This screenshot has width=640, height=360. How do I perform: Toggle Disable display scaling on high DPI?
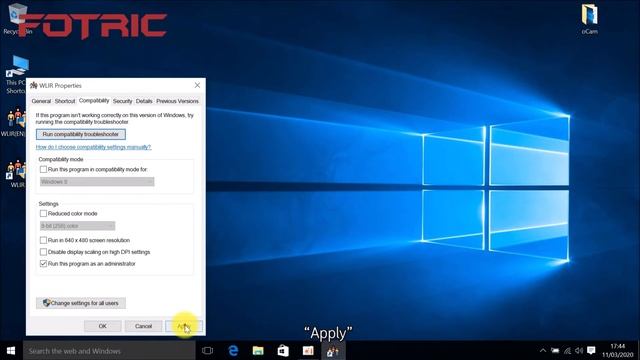coord(43,252)
